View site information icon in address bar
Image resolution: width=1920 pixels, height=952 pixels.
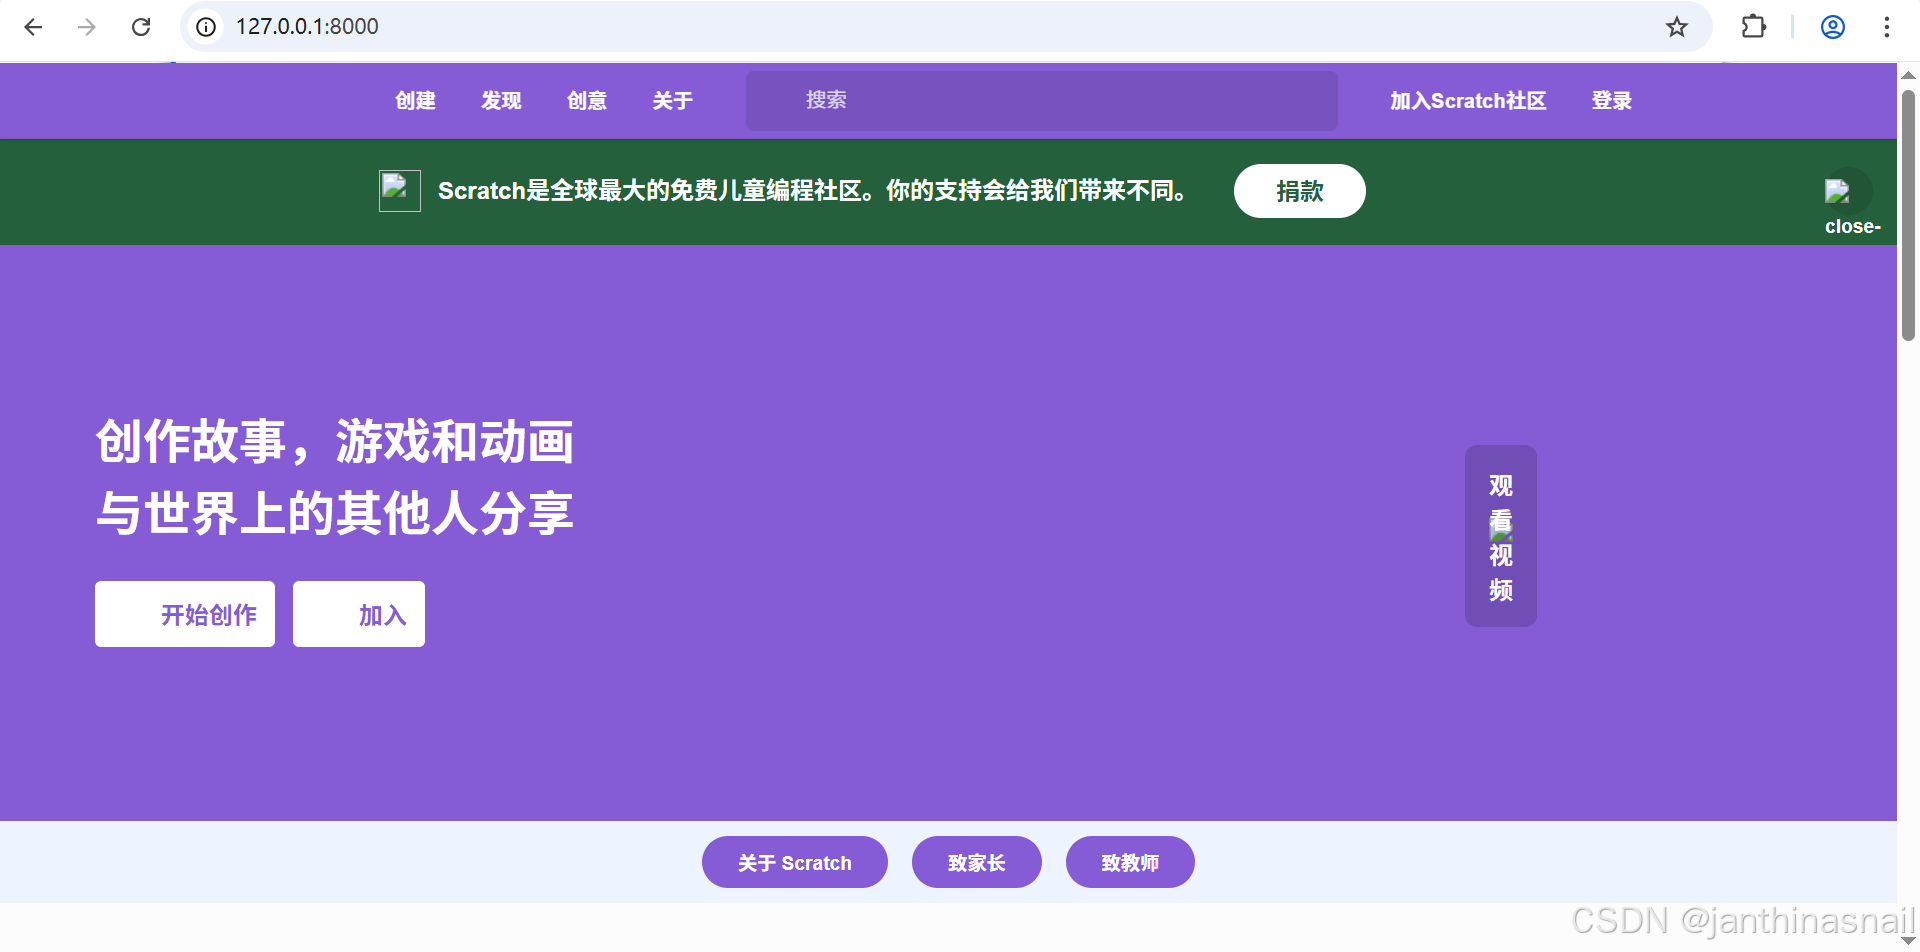click(x=206, y=27)
